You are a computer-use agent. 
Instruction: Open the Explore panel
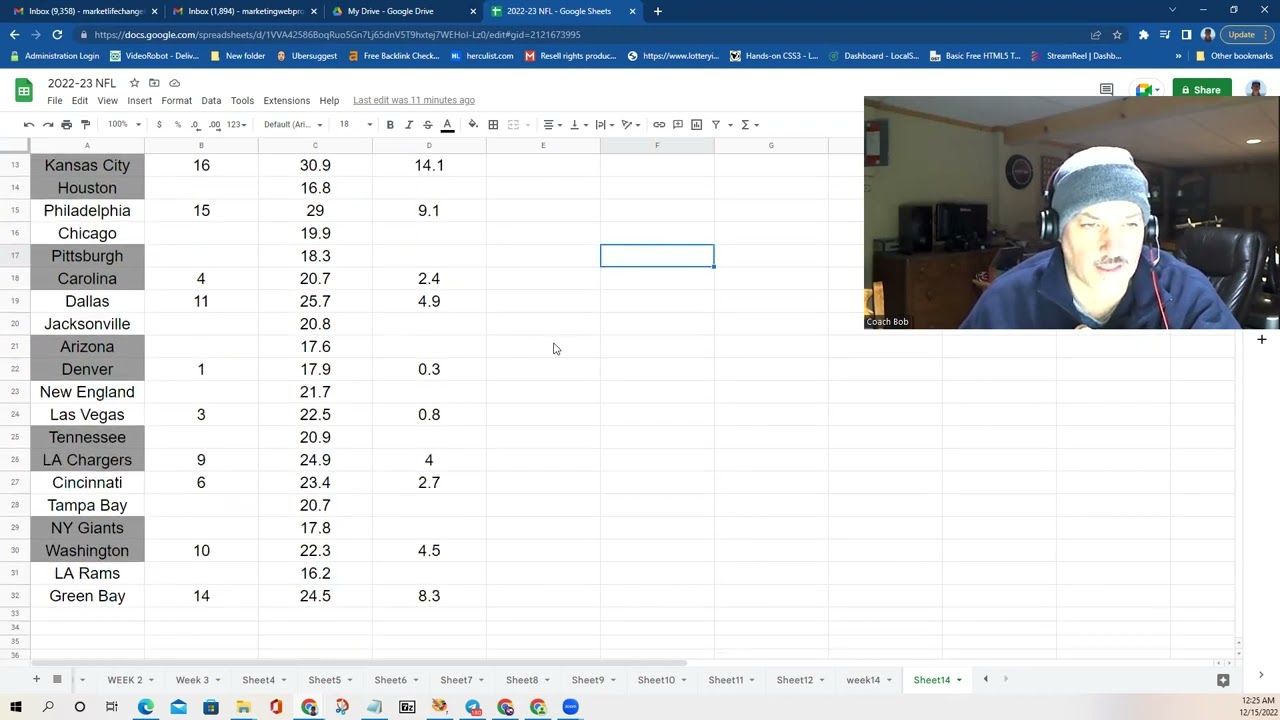coord(1223,680)
